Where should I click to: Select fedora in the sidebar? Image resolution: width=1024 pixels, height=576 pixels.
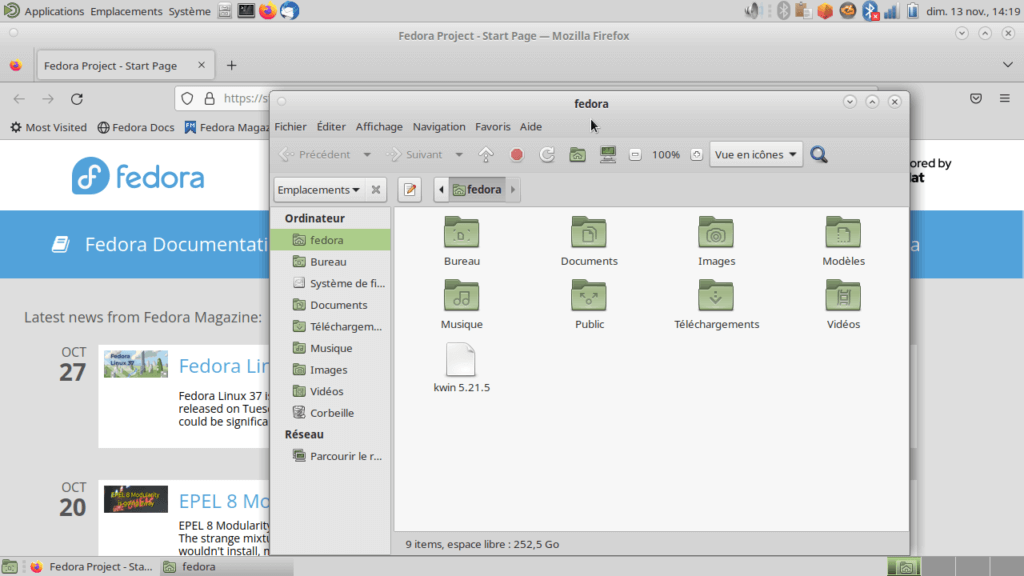(x=331, y=240)
